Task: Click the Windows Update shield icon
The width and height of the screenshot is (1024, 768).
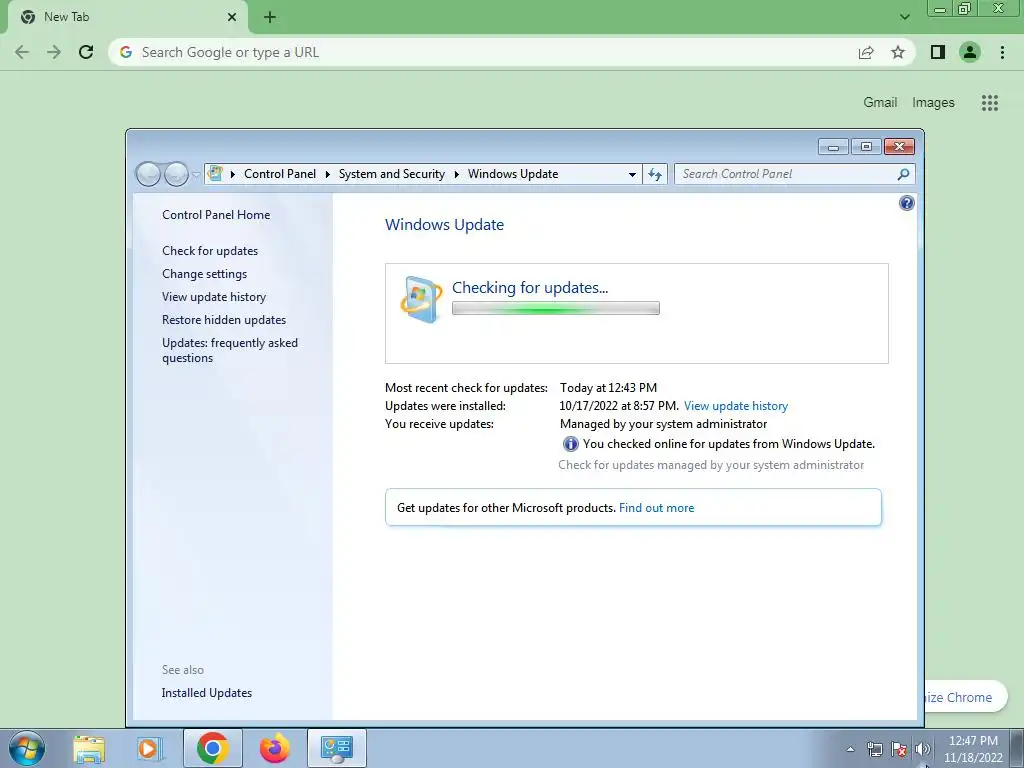Action: tap(421, 299)
